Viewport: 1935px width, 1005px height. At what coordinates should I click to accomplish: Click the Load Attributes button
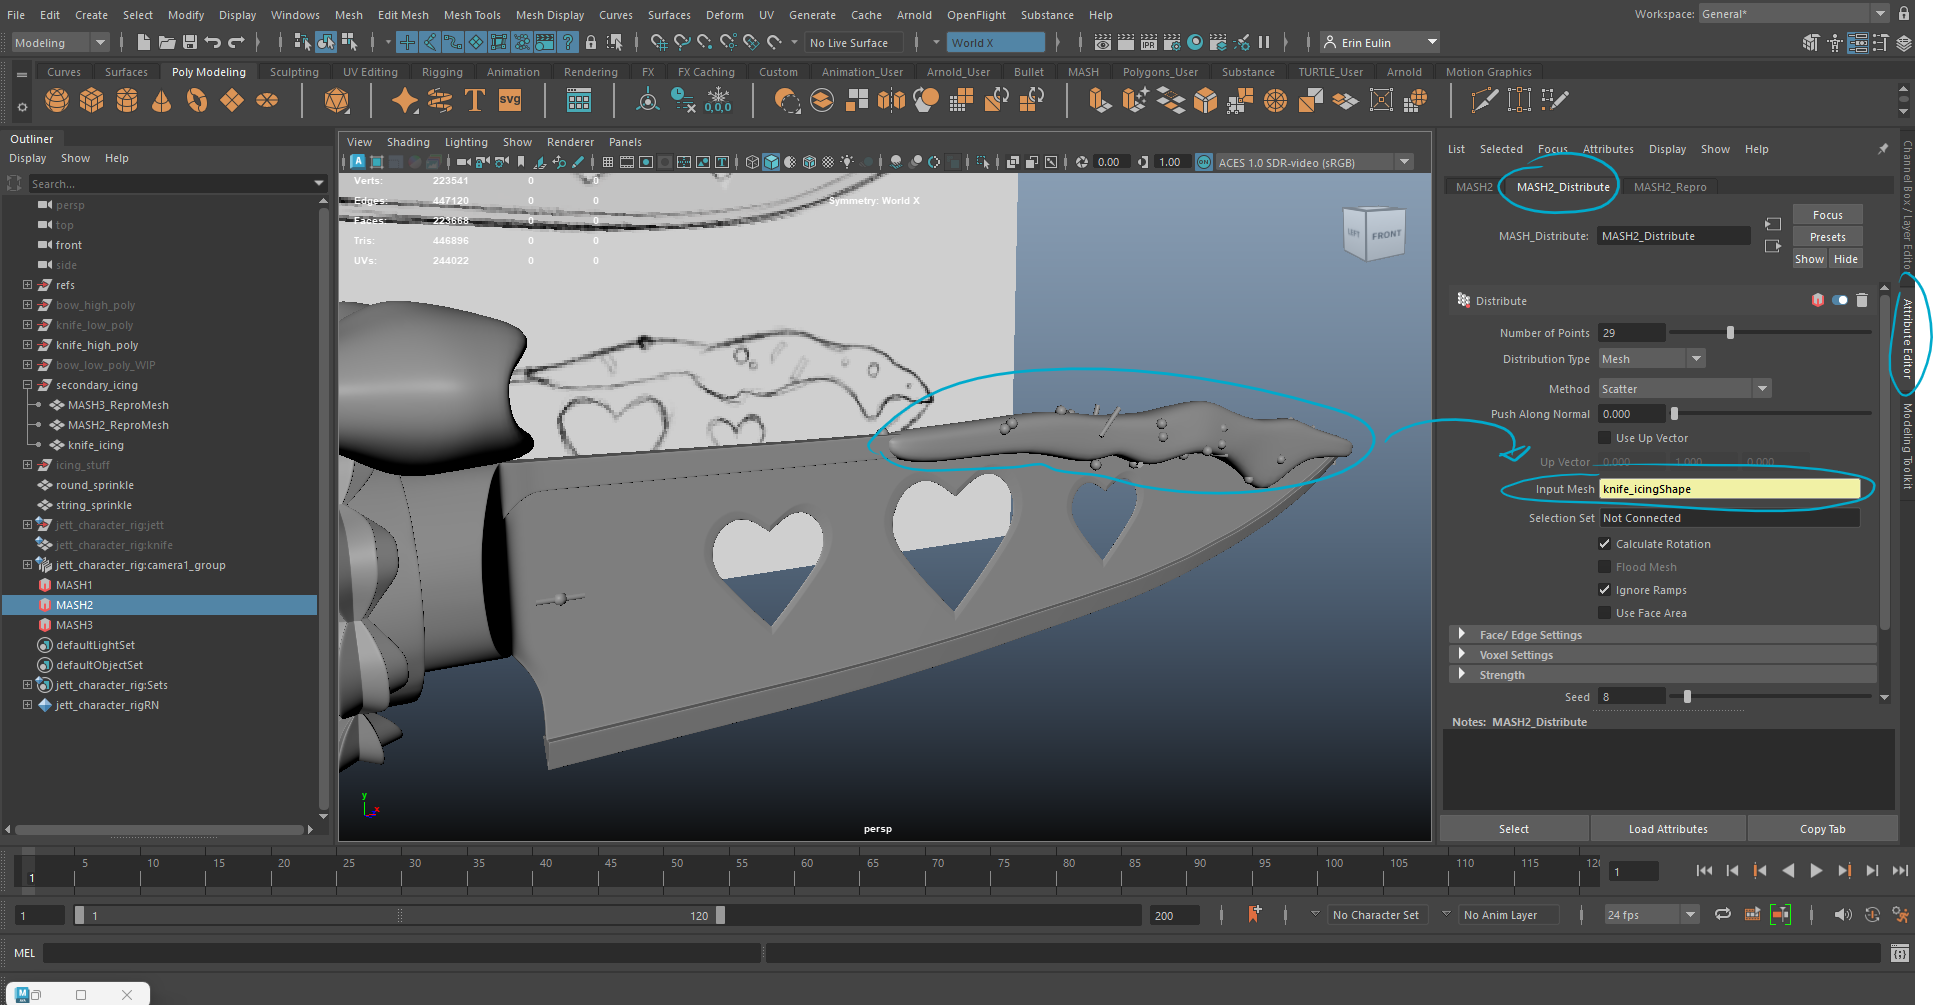(1667, 829)
